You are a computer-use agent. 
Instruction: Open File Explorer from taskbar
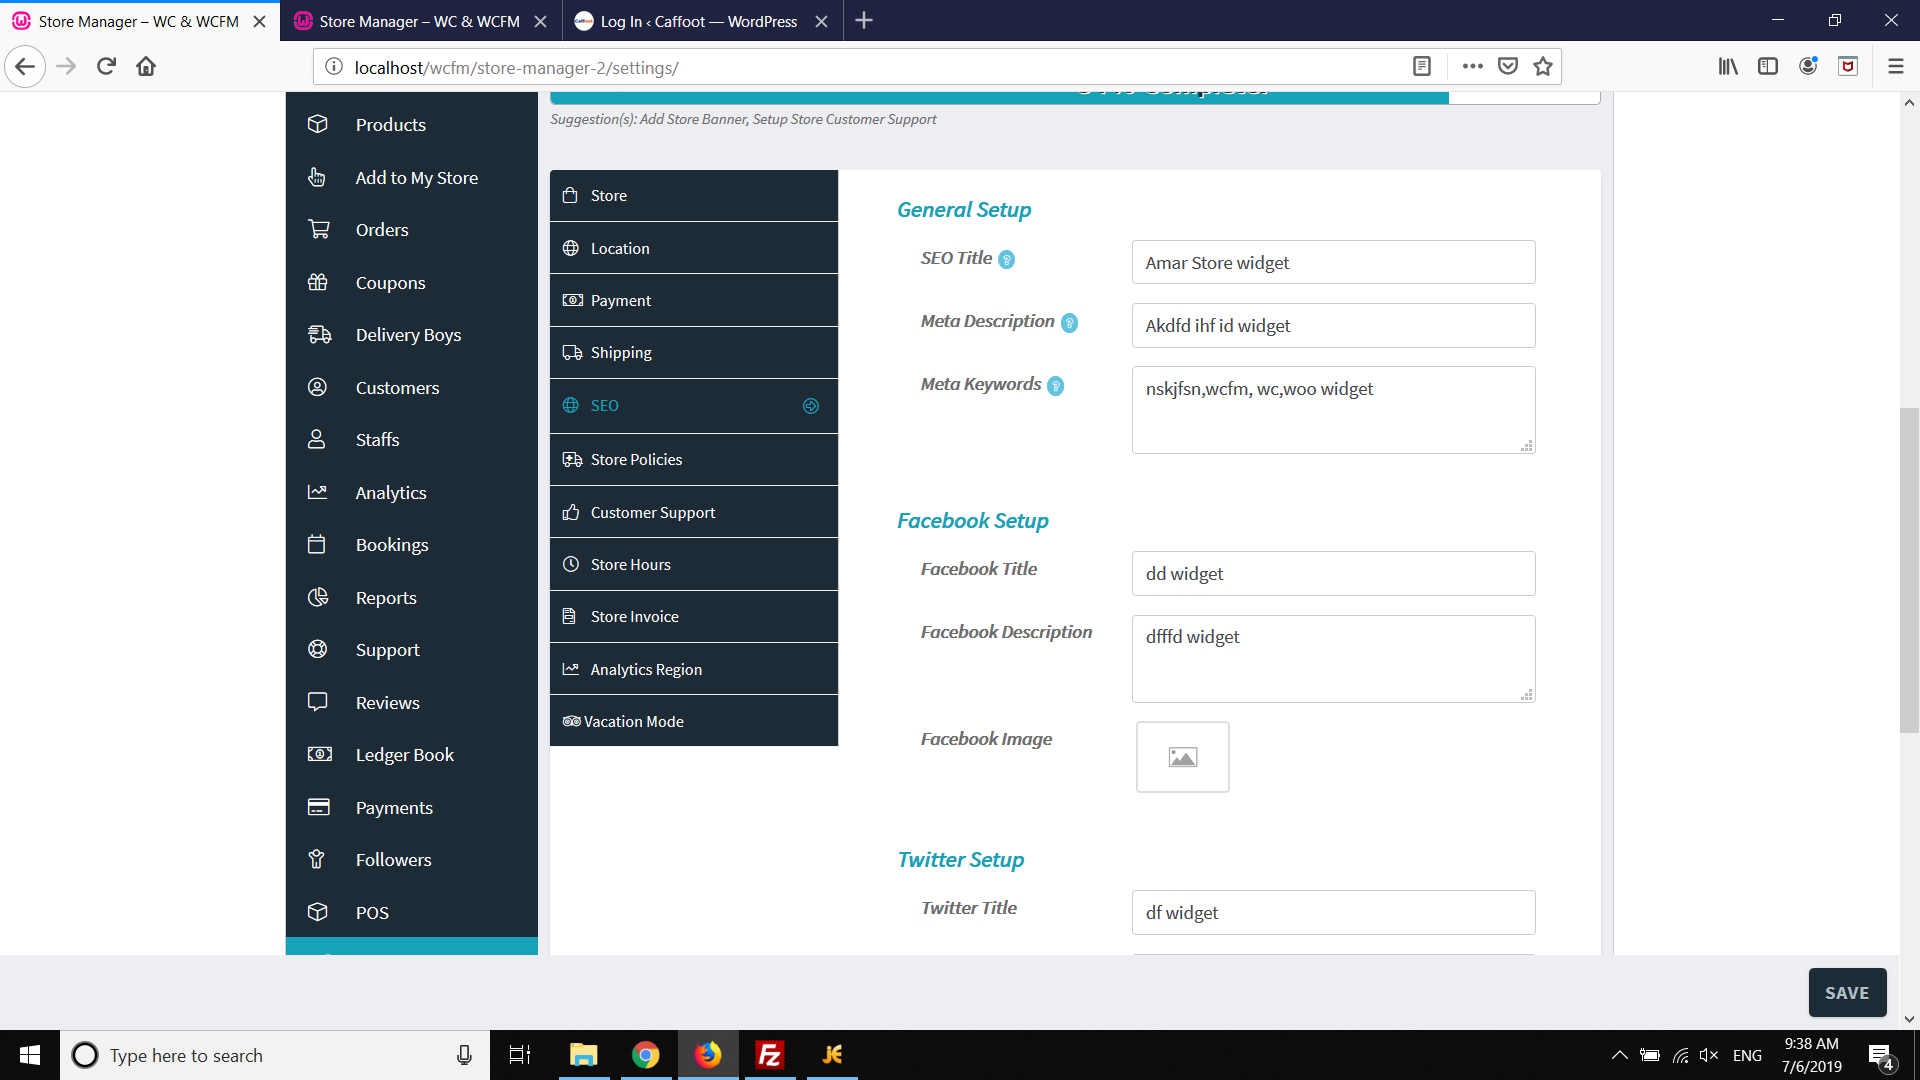point(584,1055)
